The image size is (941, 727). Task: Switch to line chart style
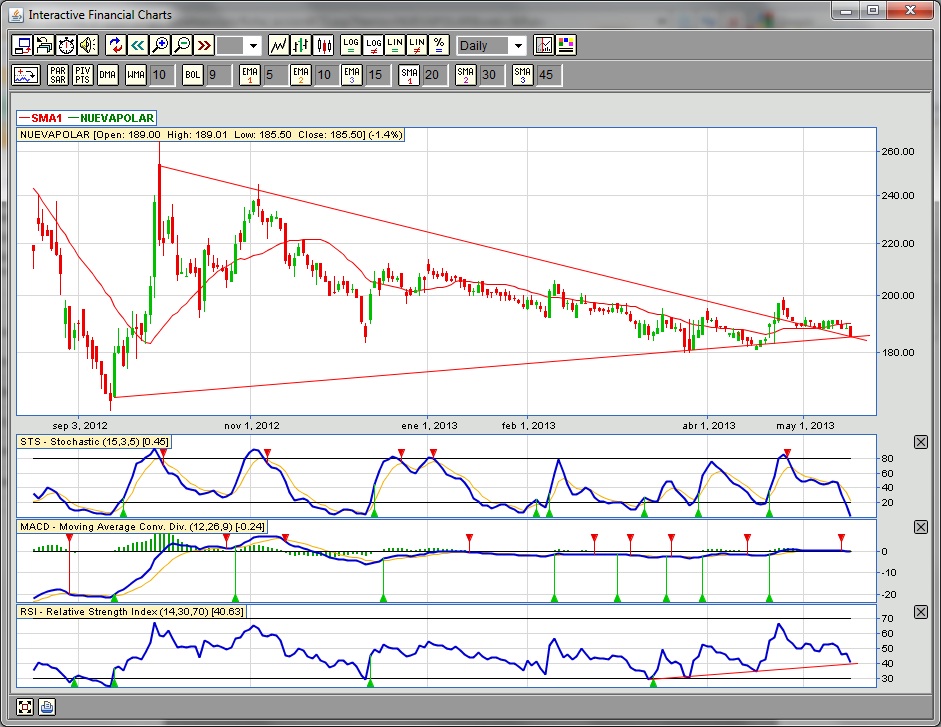[x=278, y=45]
